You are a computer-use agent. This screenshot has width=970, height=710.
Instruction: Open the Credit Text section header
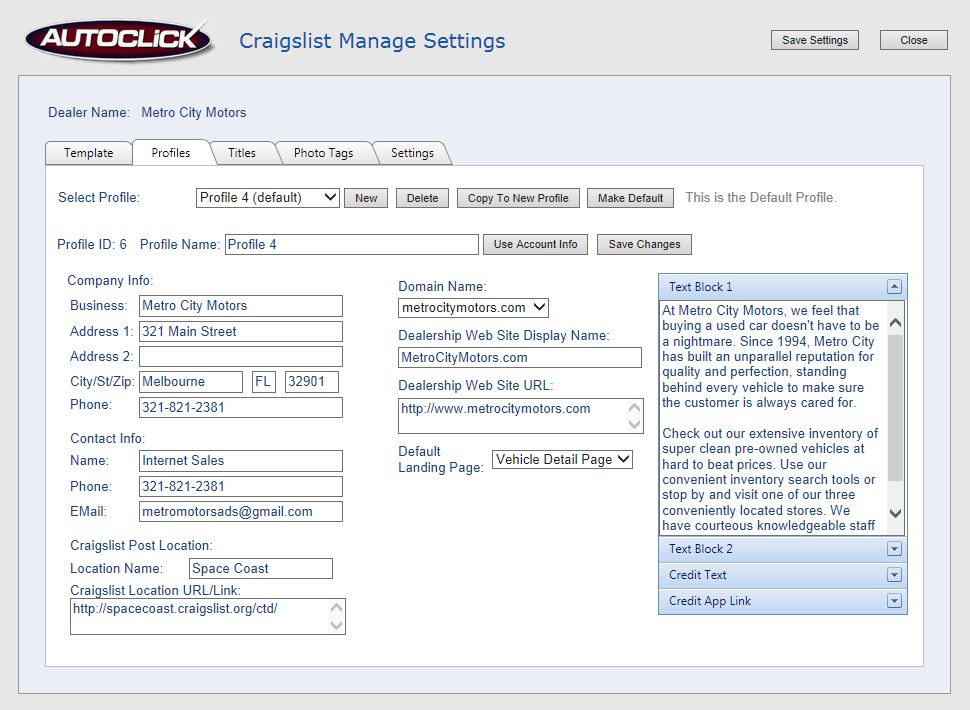pos(783,575)
